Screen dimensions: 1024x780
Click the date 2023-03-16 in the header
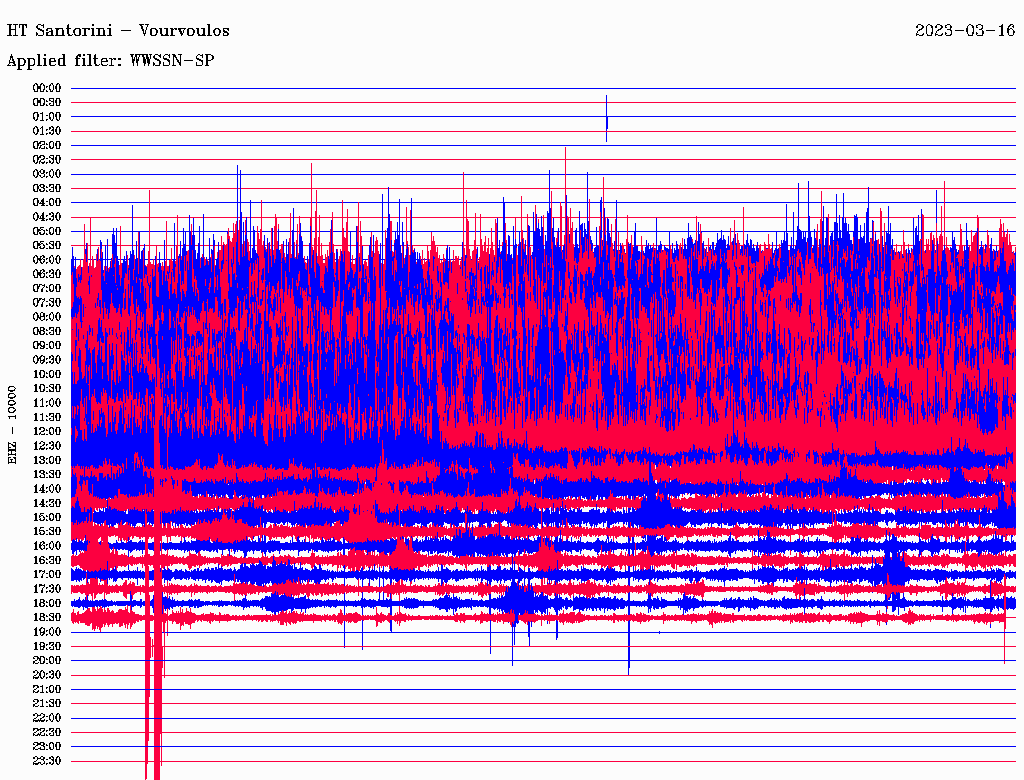[965, 31]
